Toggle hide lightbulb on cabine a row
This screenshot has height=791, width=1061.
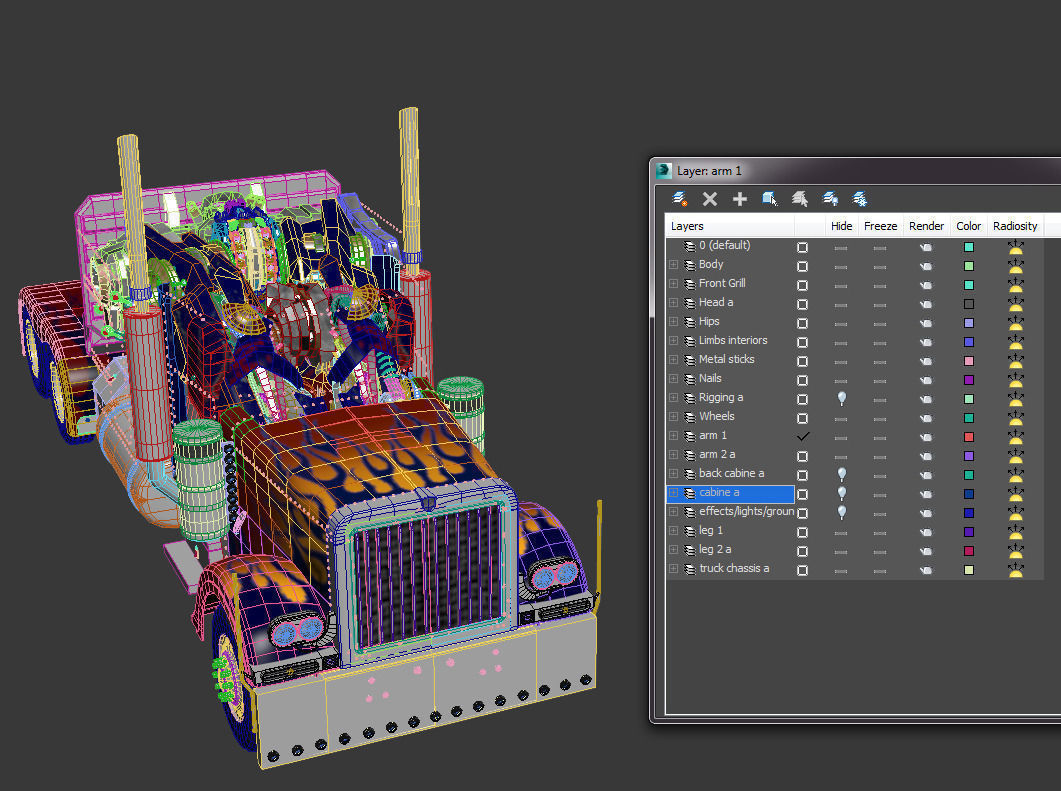pos(841,493)
